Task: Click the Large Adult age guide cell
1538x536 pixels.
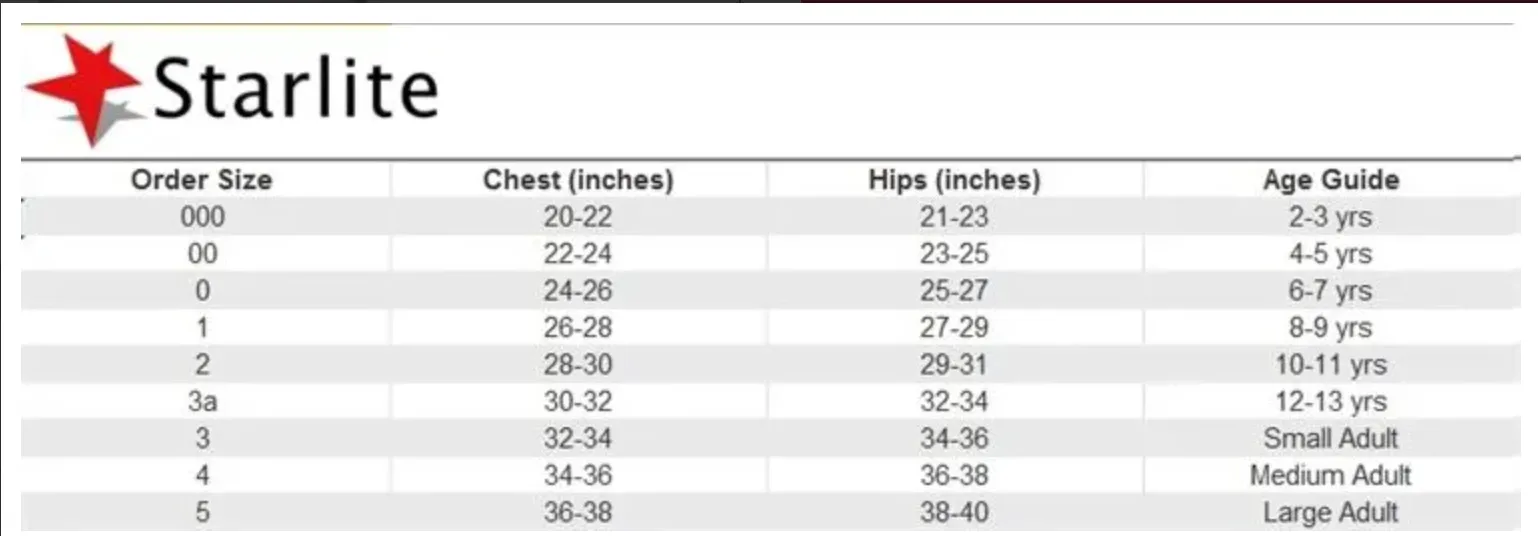Action: tap(1330, 512)
